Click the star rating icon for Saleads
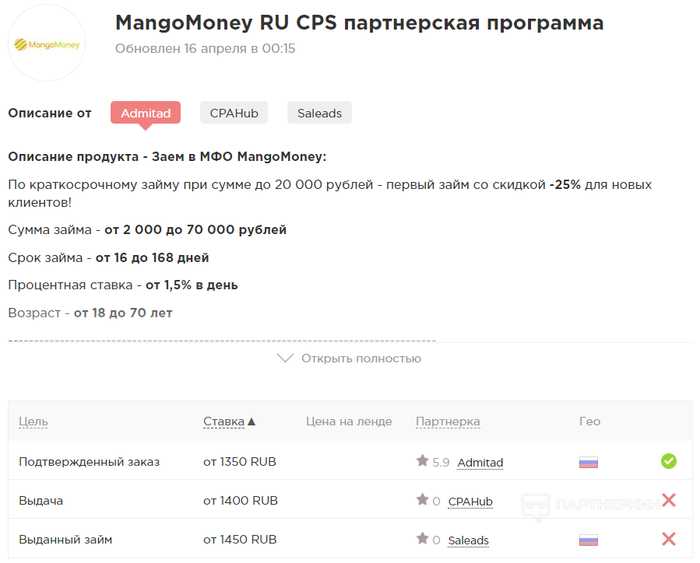 [422, 538]
